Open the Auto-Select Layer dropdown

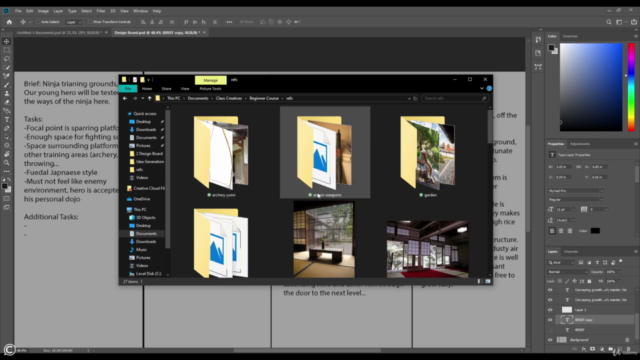pyautogui.click(x=74, y=22)
